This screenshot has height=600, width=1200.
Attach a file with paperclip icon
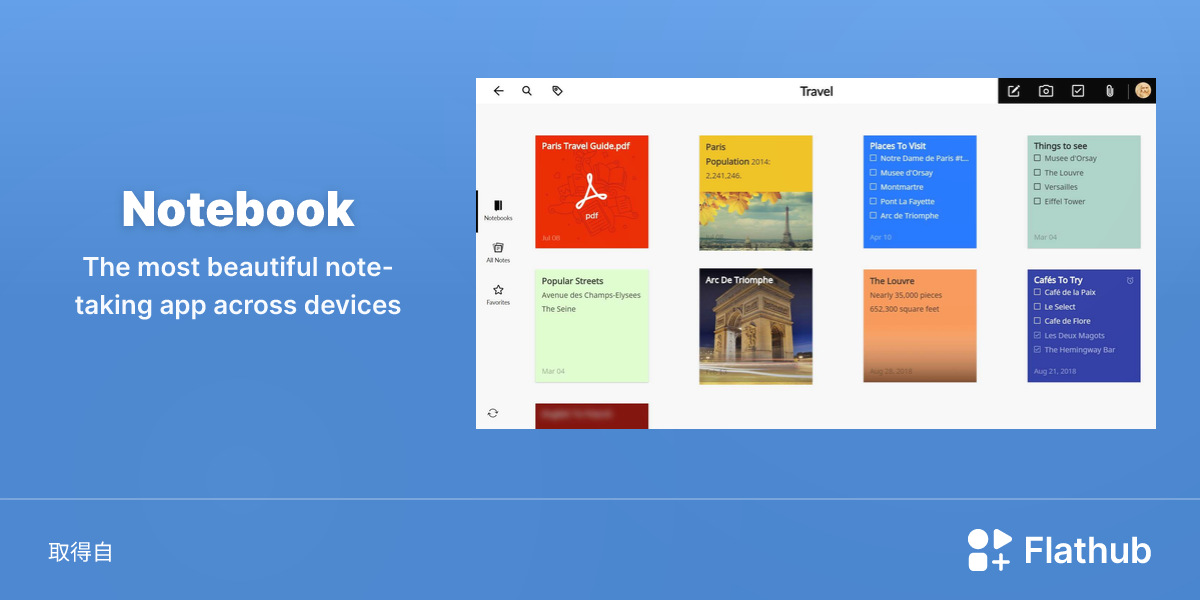point(1109,91)
